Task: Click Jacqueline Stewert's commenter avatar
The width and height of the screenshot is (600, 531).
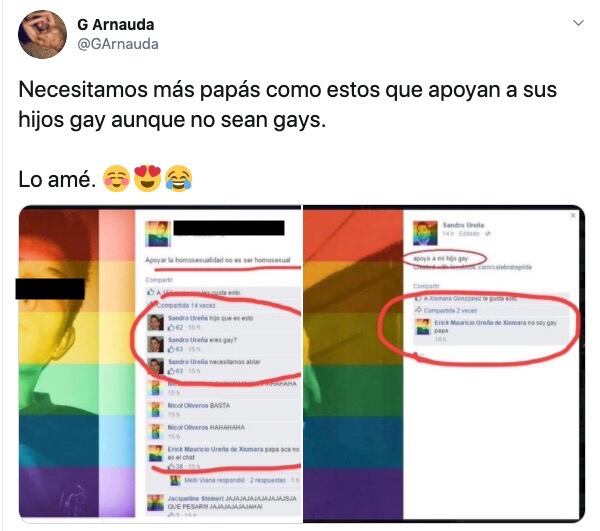Action: [156, 503]
